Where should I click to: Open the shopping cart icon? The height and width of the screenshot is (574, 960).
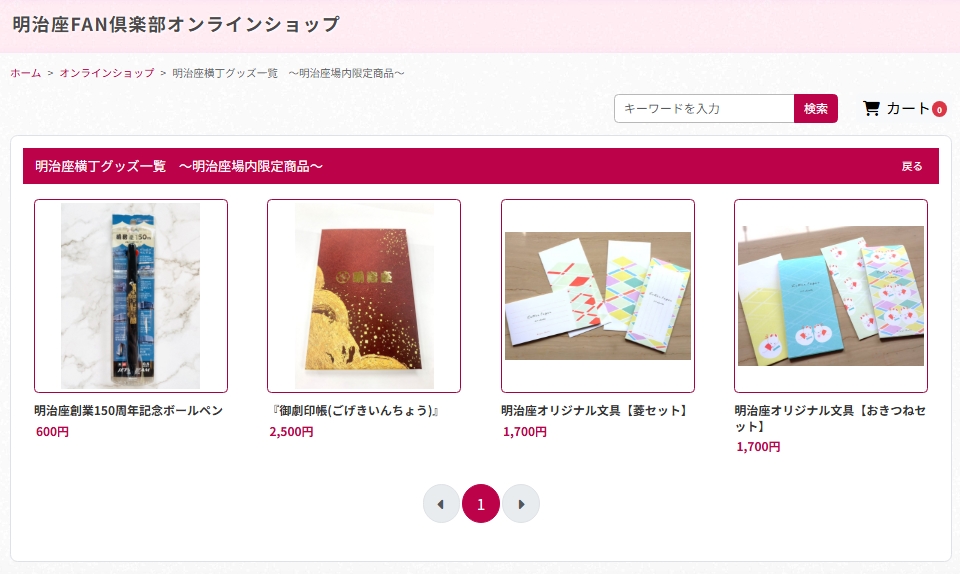(871, 108)
